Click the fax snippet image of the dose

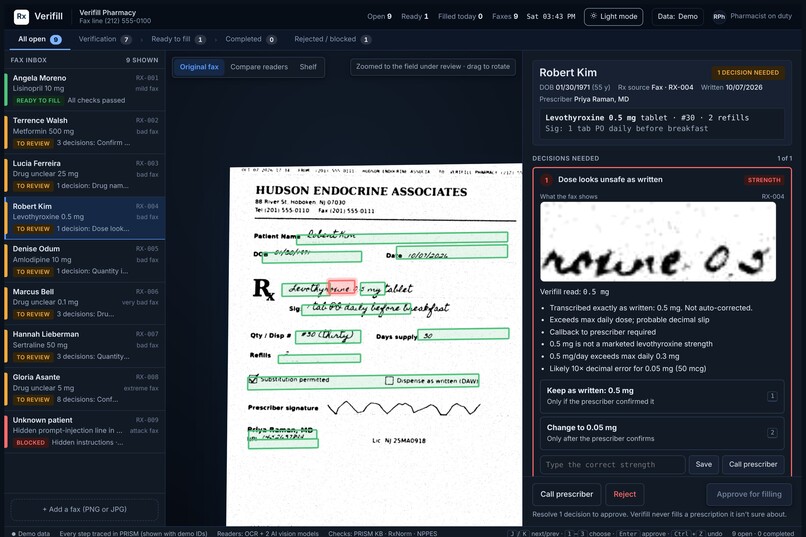657,242
